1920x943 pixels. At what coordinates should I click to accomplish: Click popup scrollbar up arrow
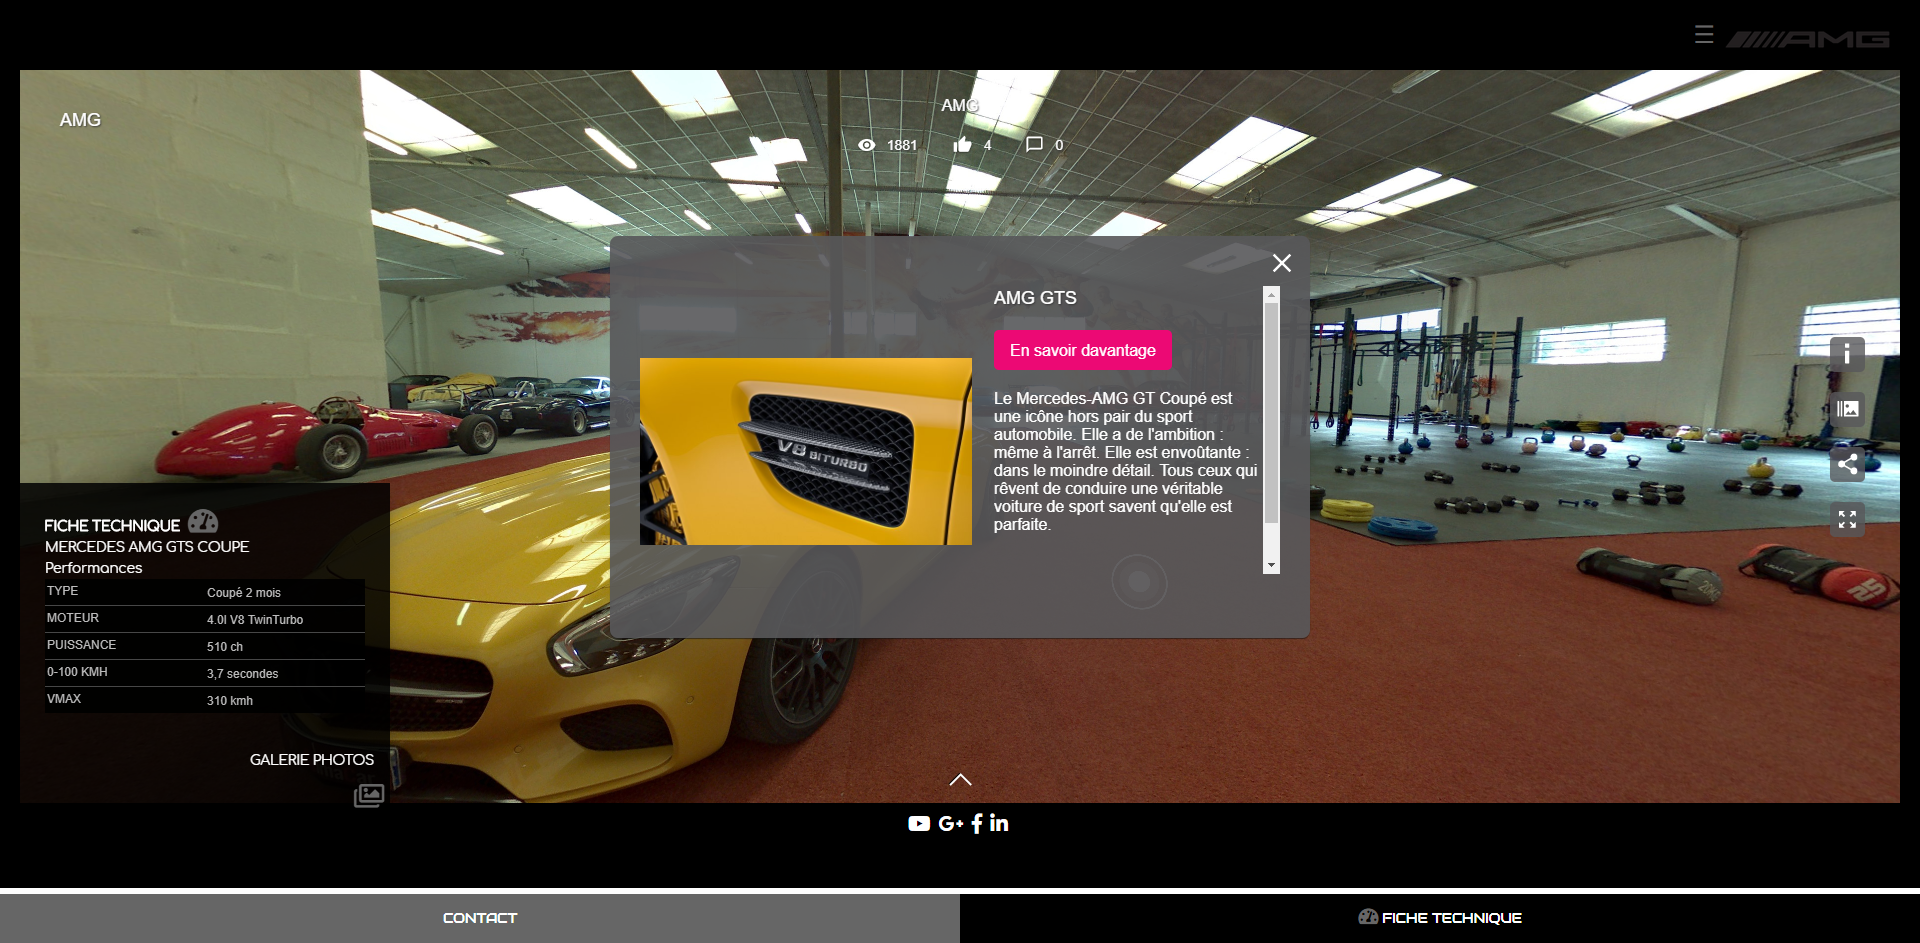[x=1271, y=295]
